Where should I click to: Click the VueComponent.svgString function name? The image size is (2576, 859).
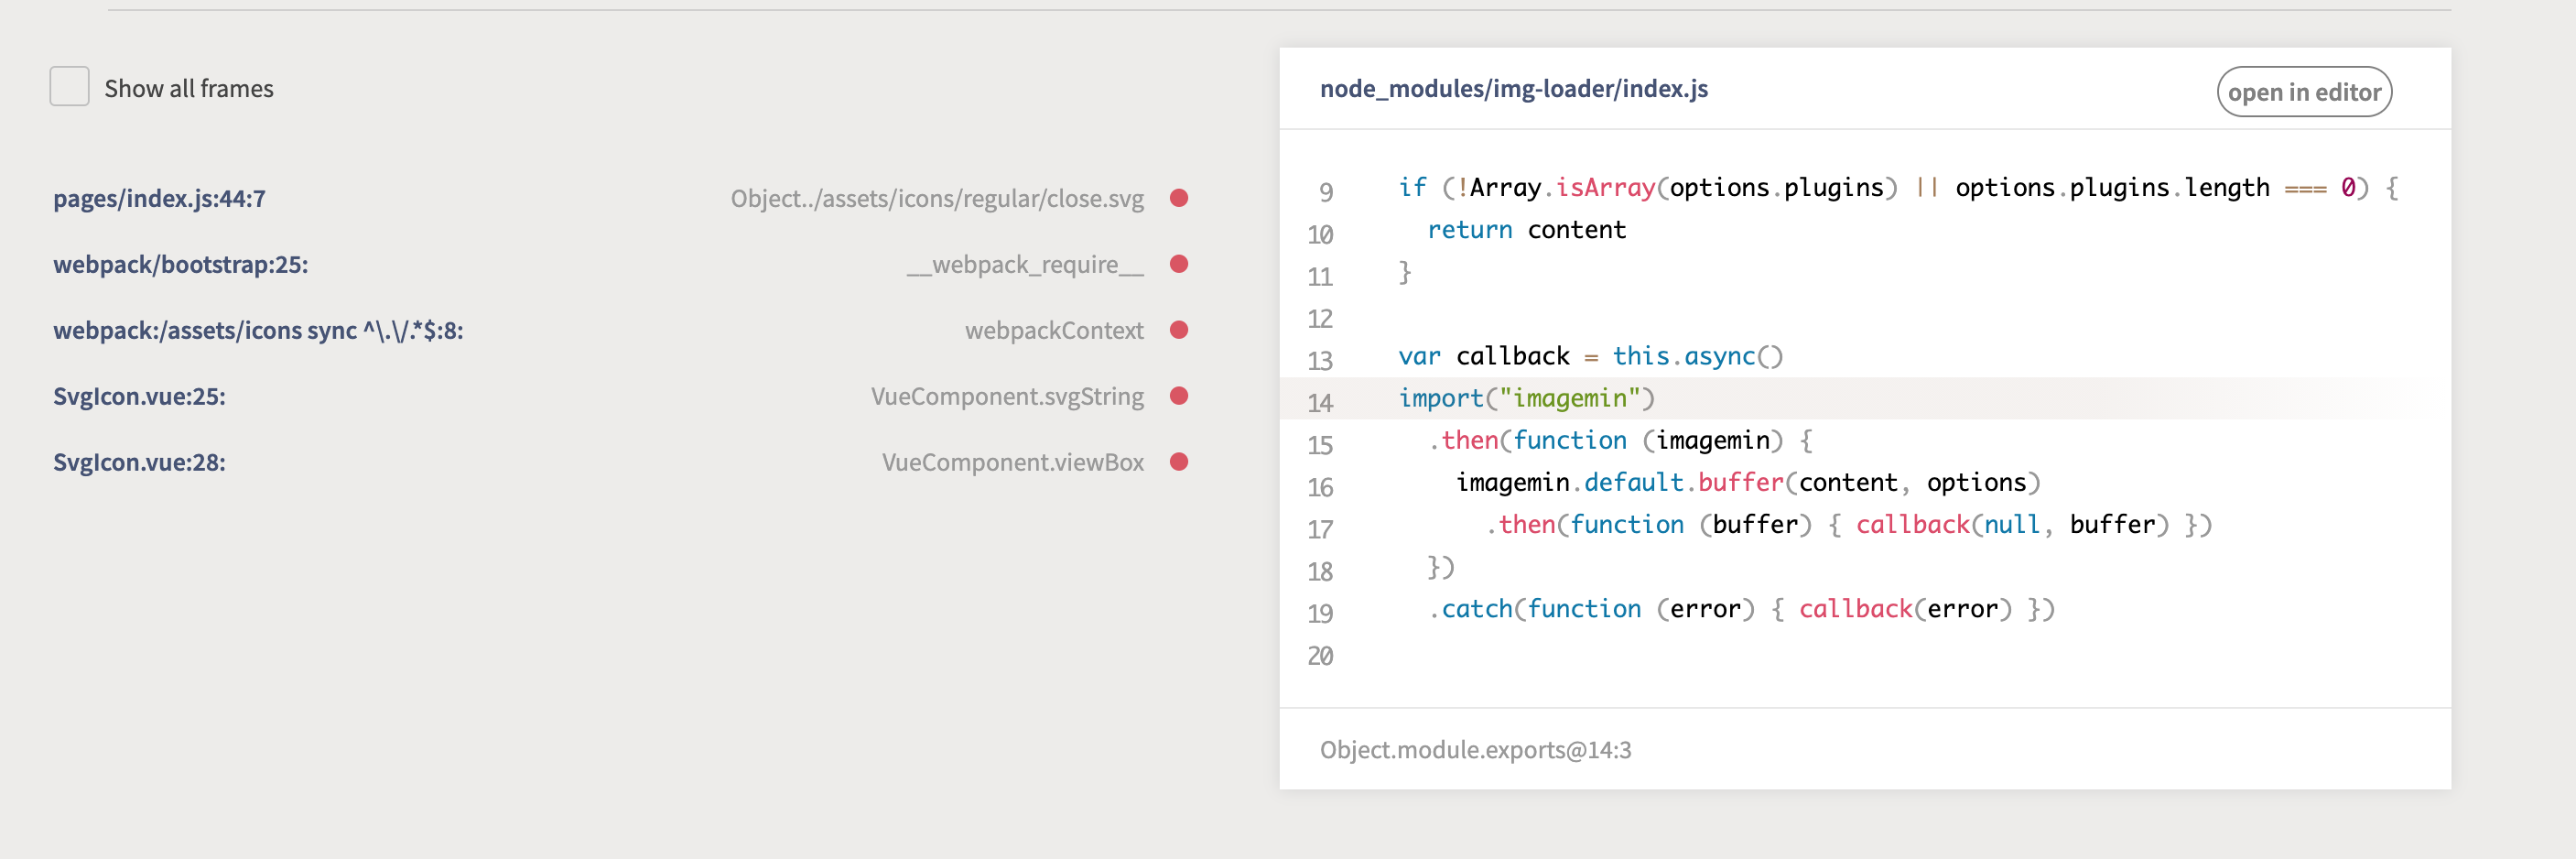[1007, 396]
